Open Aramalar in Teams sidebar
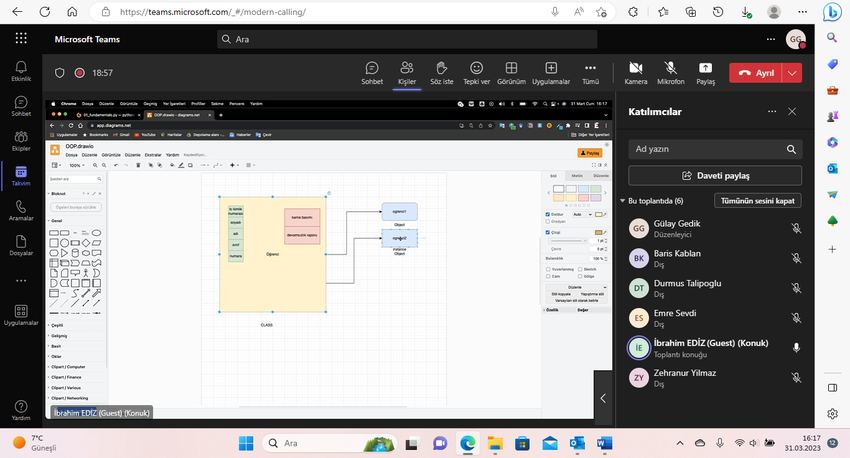The width and height of the screenshot is (850, 458). pos(21,211)
